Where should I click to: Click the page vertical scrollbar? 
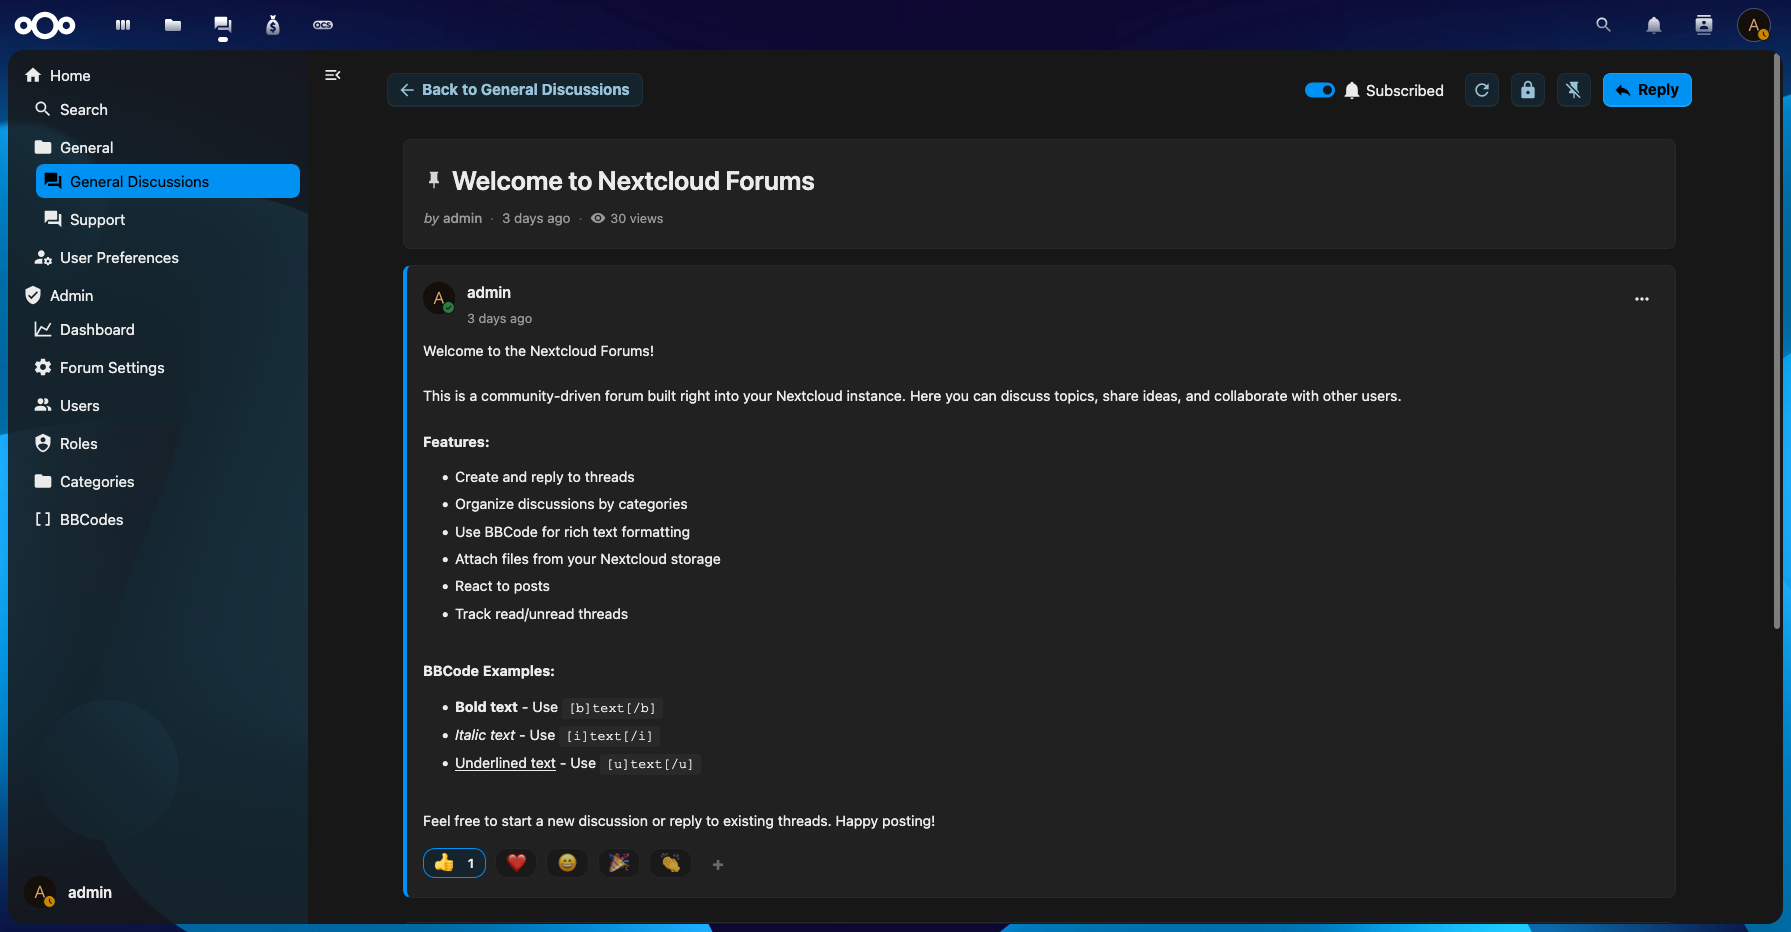1777,340
